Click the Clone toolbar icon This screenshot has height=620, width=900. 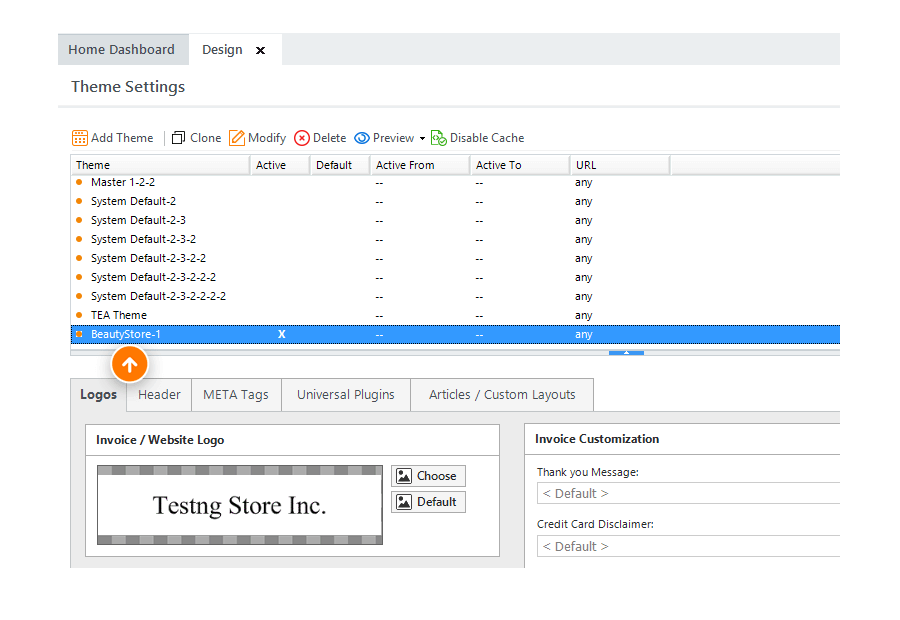[x=179, y=138]
